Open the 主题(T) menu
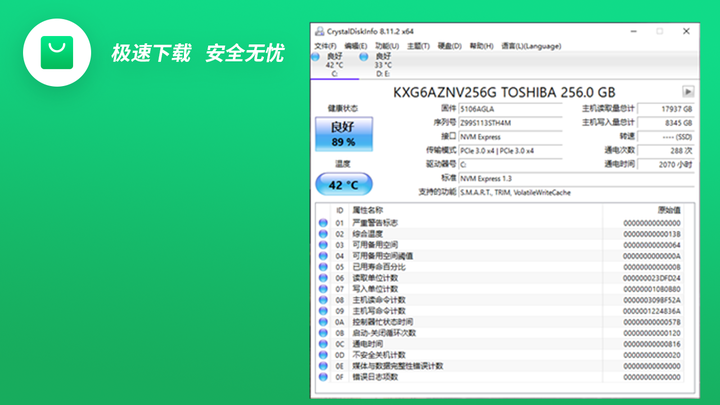Screen dimensions: 720x405 point(418,46)
